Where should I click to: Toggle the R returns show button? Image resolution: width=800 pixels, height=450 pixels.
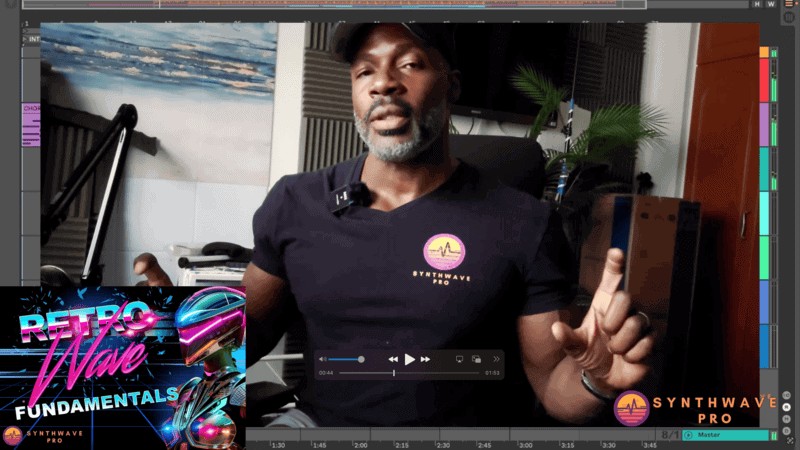coord(786,407)
